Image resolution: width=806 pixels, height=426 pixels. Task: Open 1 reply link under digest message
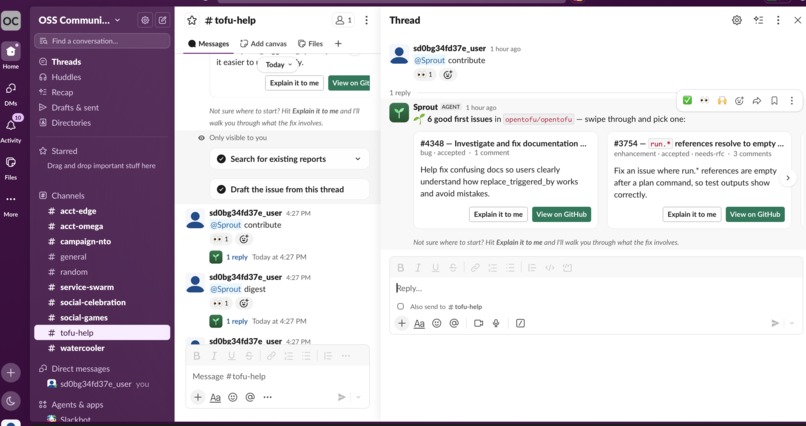237,321
